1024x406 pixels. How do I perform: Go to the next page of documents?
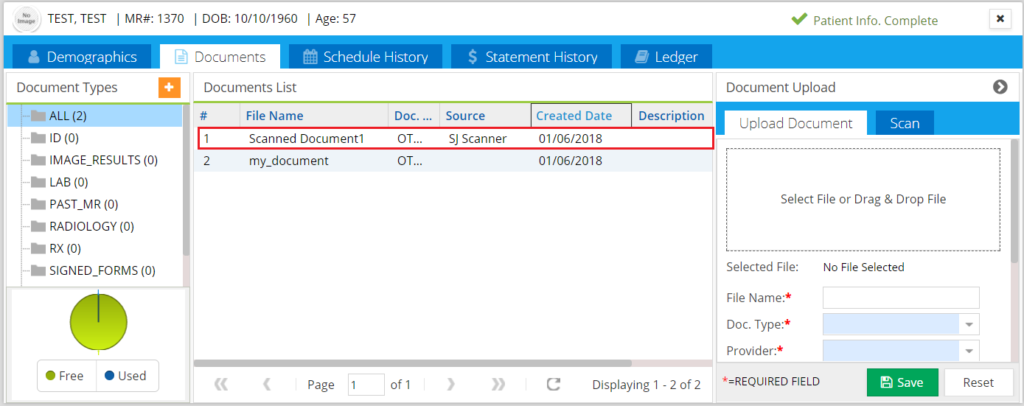[x=451, y=384]
